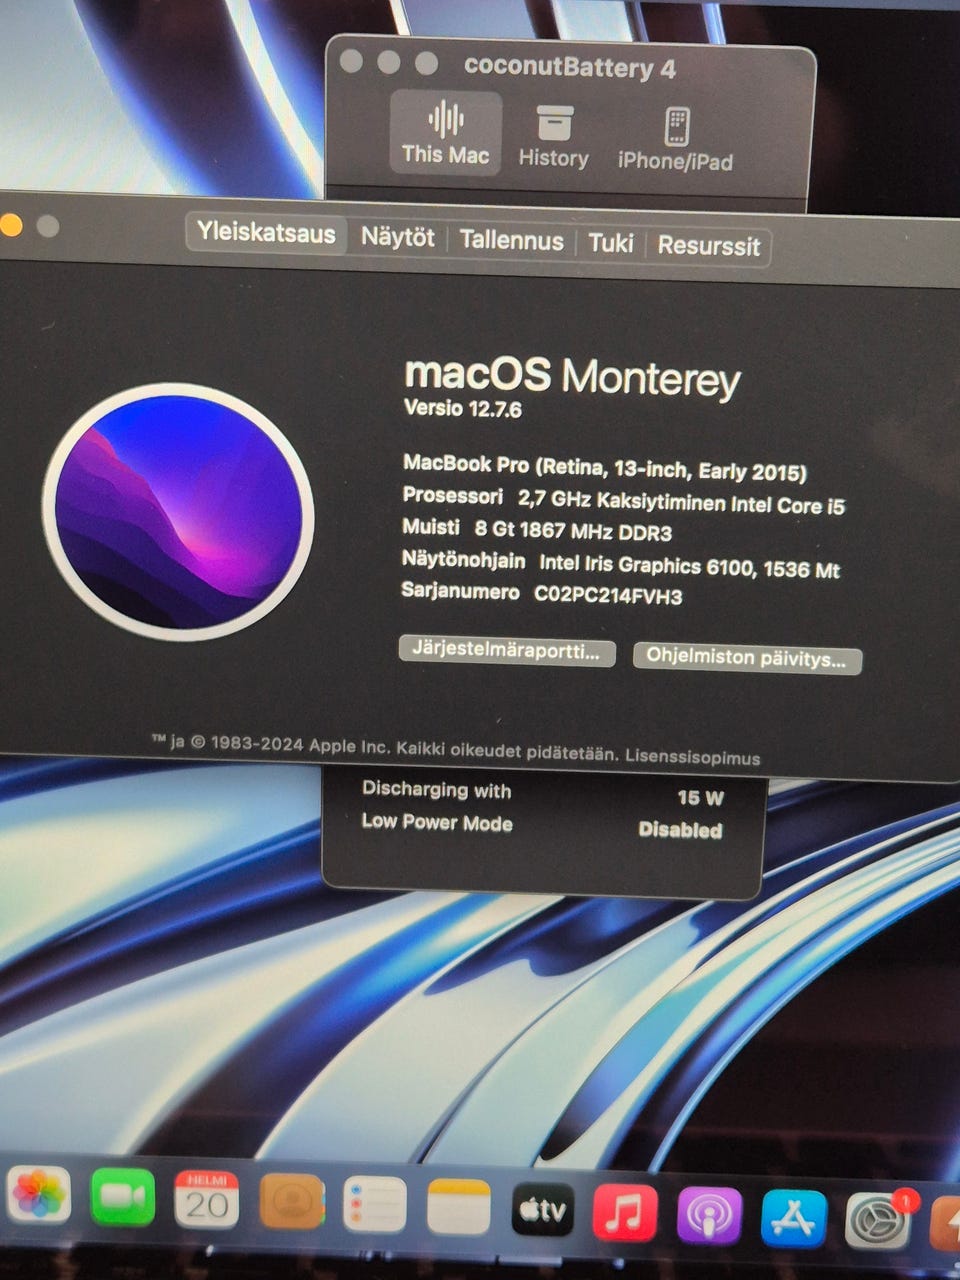Screen dimensions: 960x1280
Task: Click the Ohjelmiston päivitys... button
Action: (x=747, y=658)
